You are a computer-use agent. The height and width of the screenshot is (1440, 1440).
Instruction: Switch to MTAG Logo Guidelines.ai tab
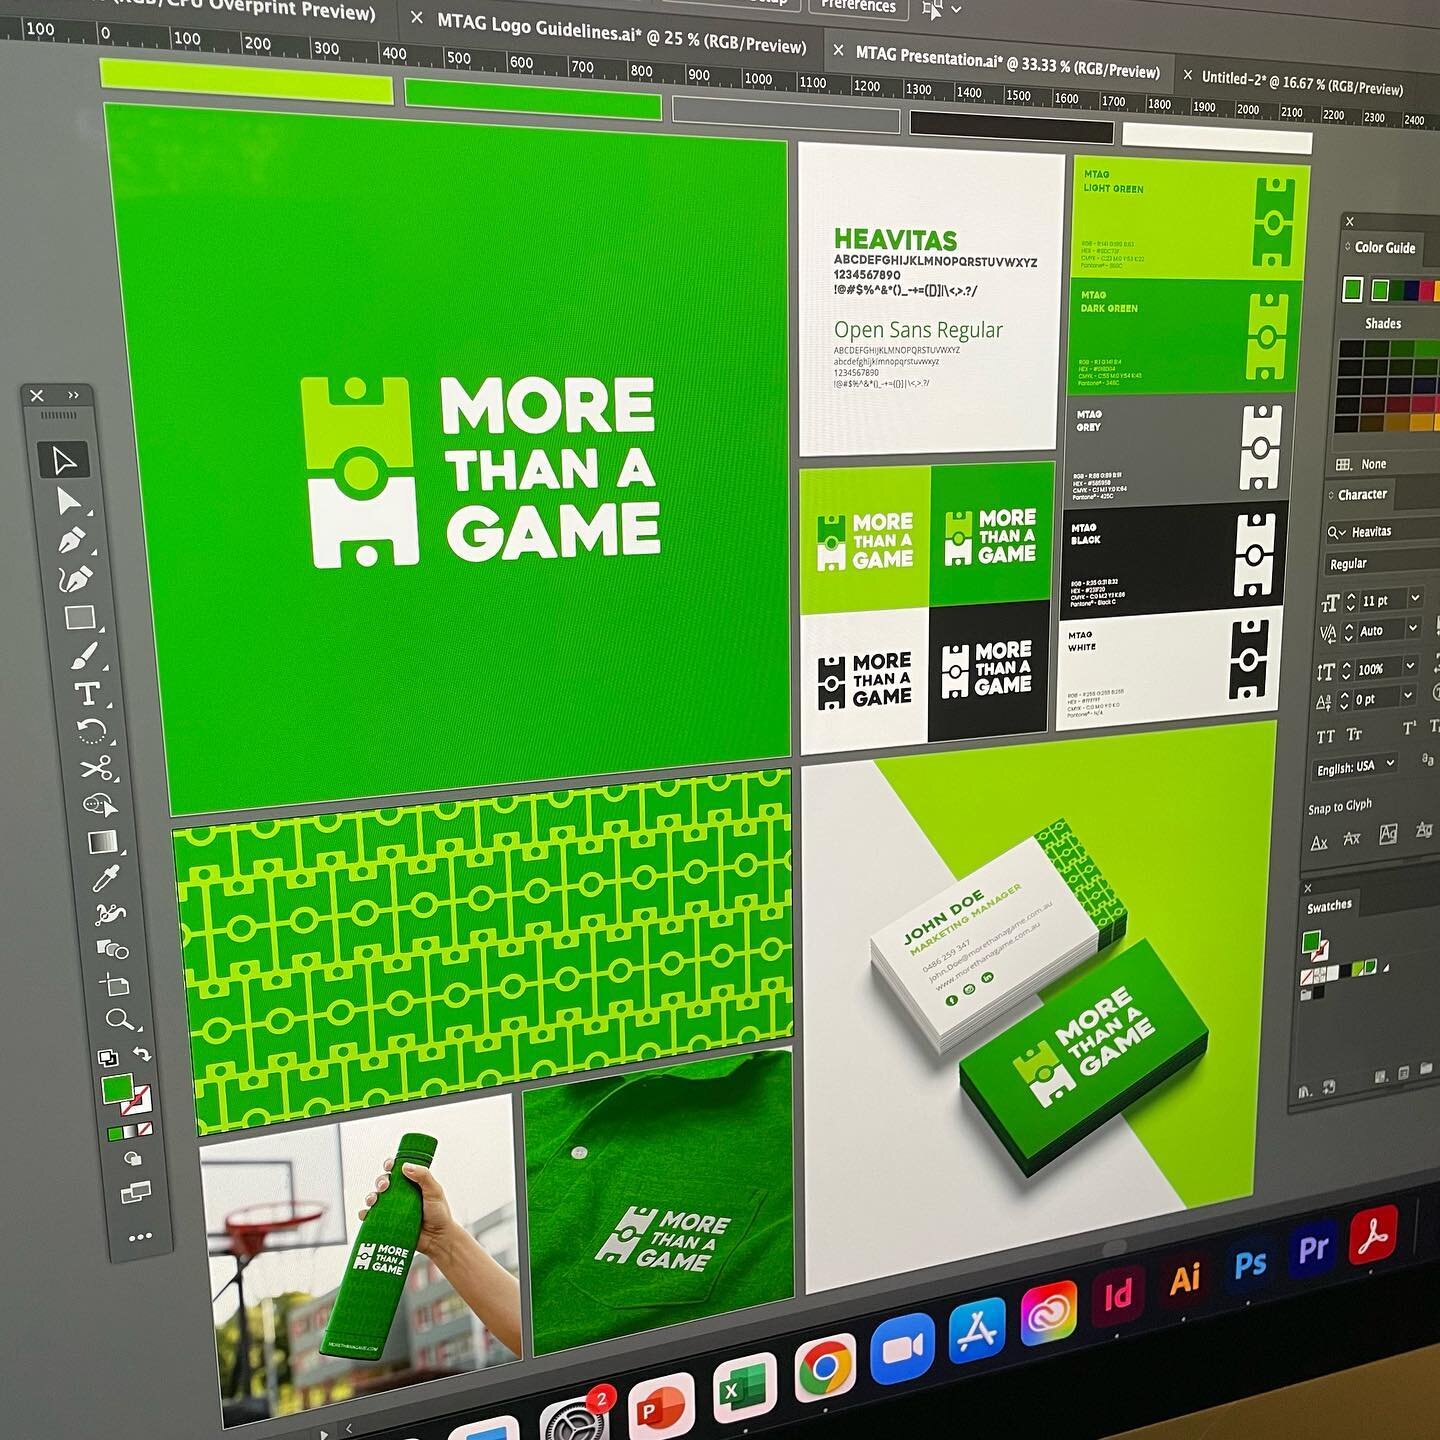coord(622,35)
